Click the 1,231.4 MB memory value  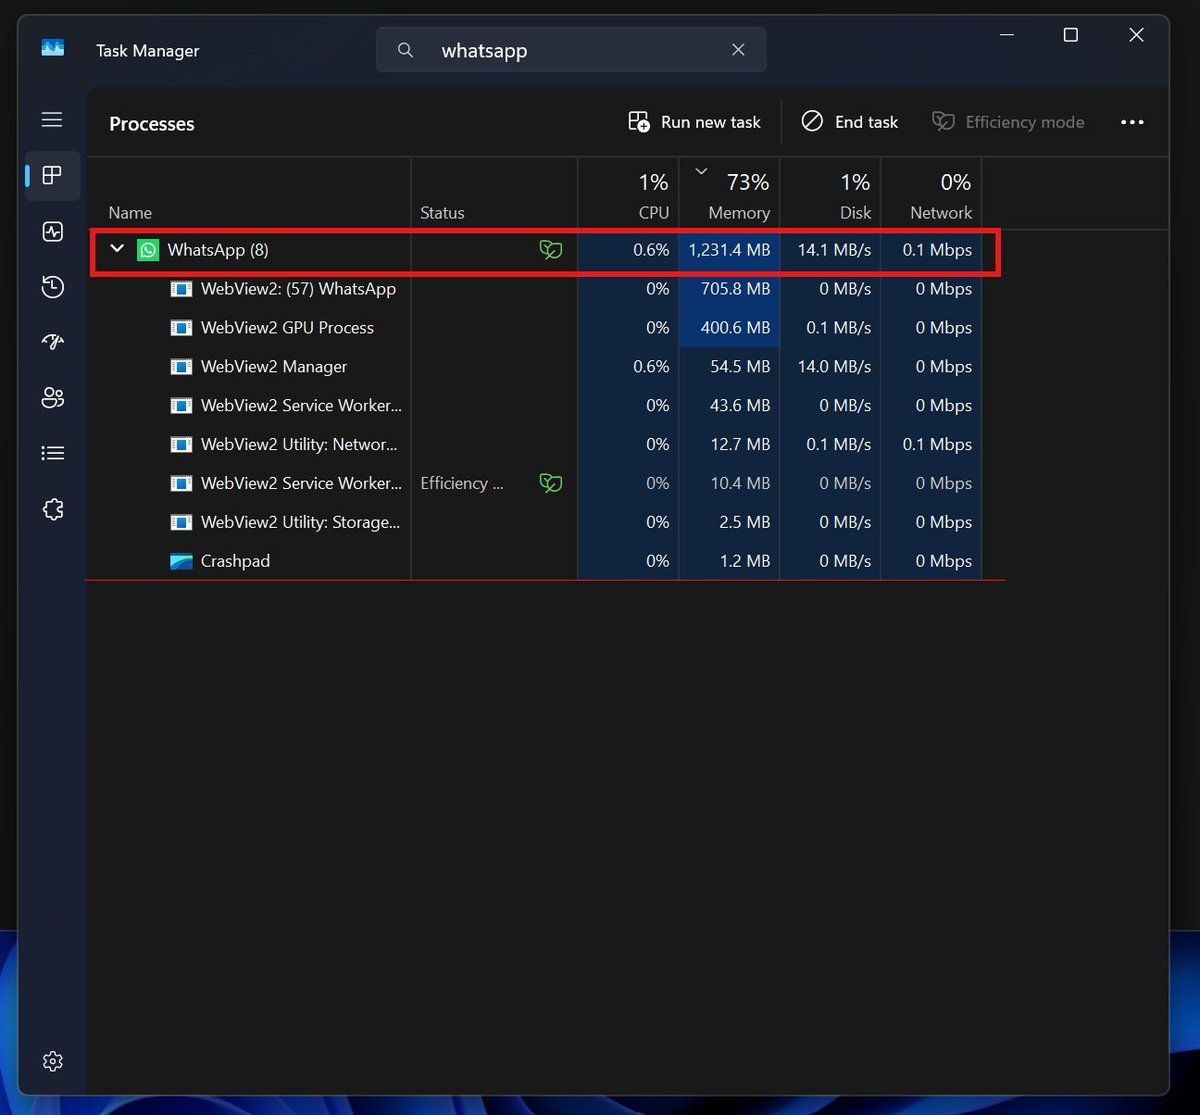click(x=729, y=250)
